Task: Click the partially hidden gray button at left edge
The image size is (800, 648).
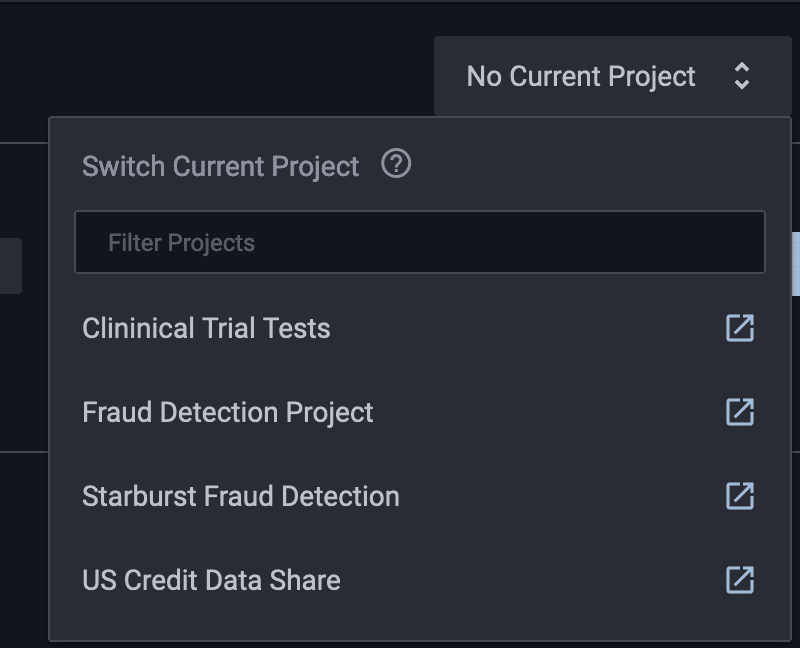Action: click(x=11, y=266)
